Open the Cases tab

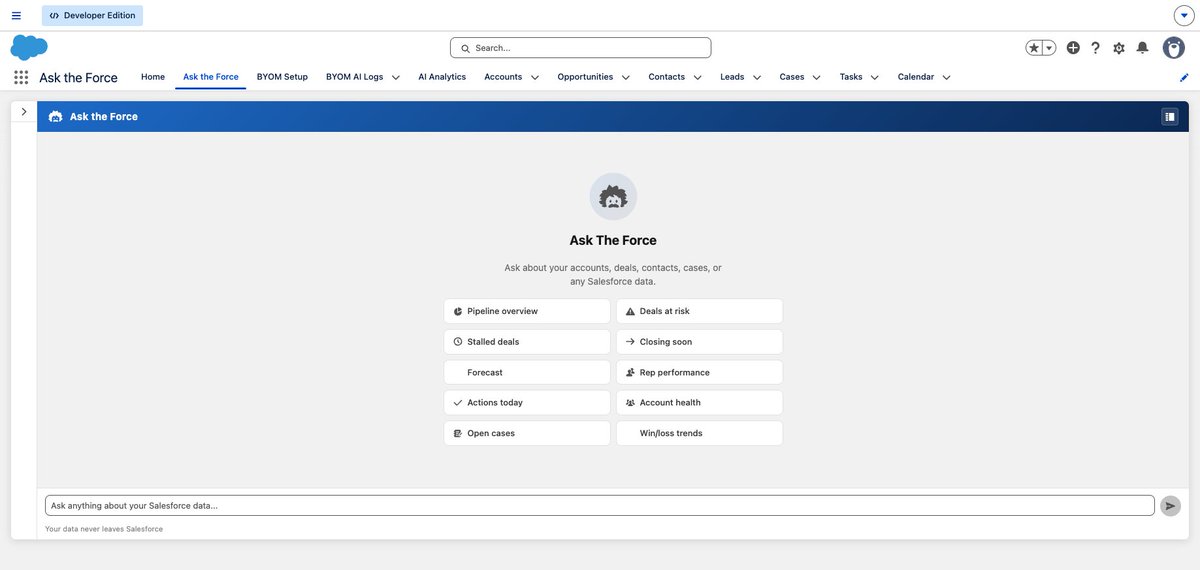click(x=792, y=77)
